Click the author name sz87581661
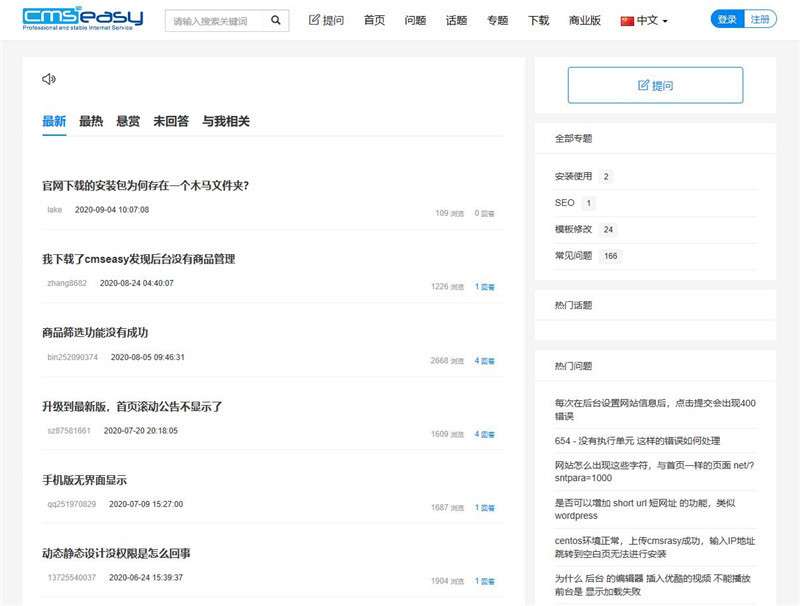The width and height of the screenshot is (800, 606). (69, 431)
